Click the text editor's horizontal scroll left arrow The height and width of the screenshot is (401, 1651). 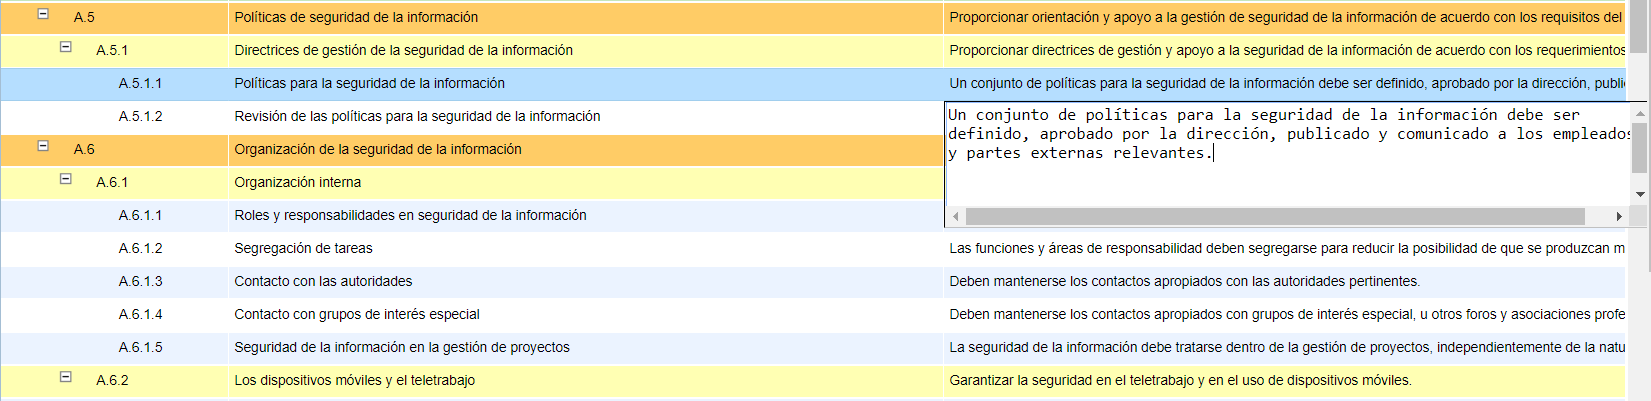tap(956, 217)
